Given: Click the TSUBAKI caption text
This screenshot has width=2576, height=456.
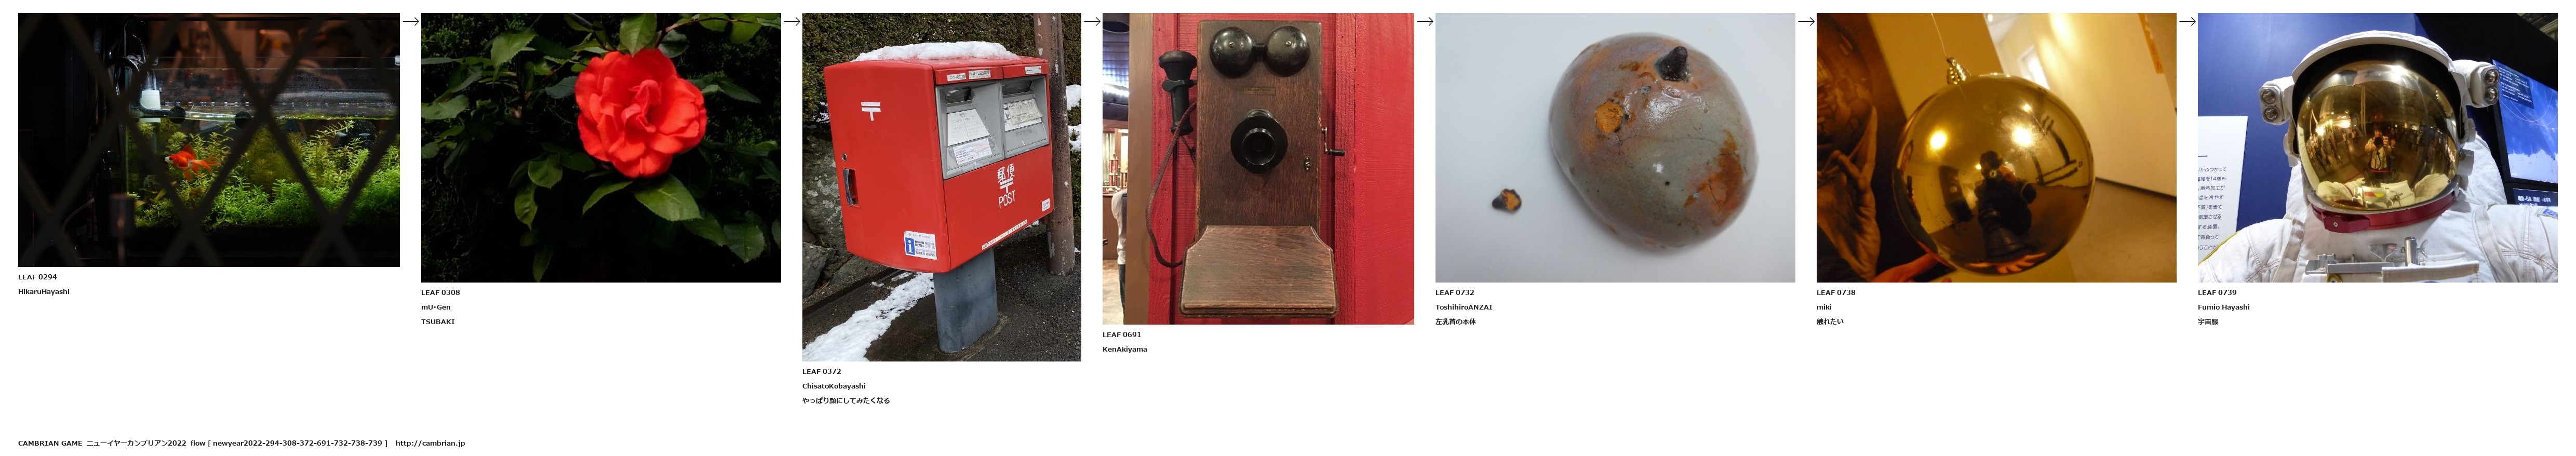Looking at the screenshot, I should [x=438, y=322].
